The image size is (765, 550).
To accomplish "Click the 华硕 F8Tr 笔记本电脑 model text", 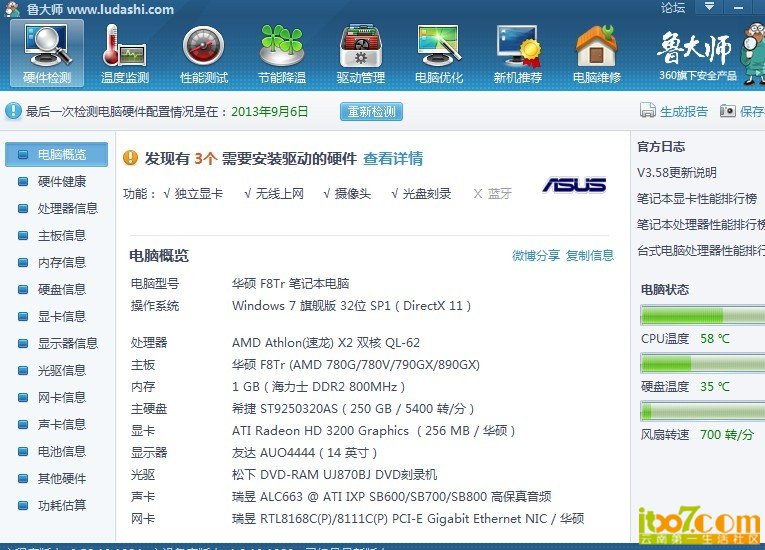I will (290, 284).
